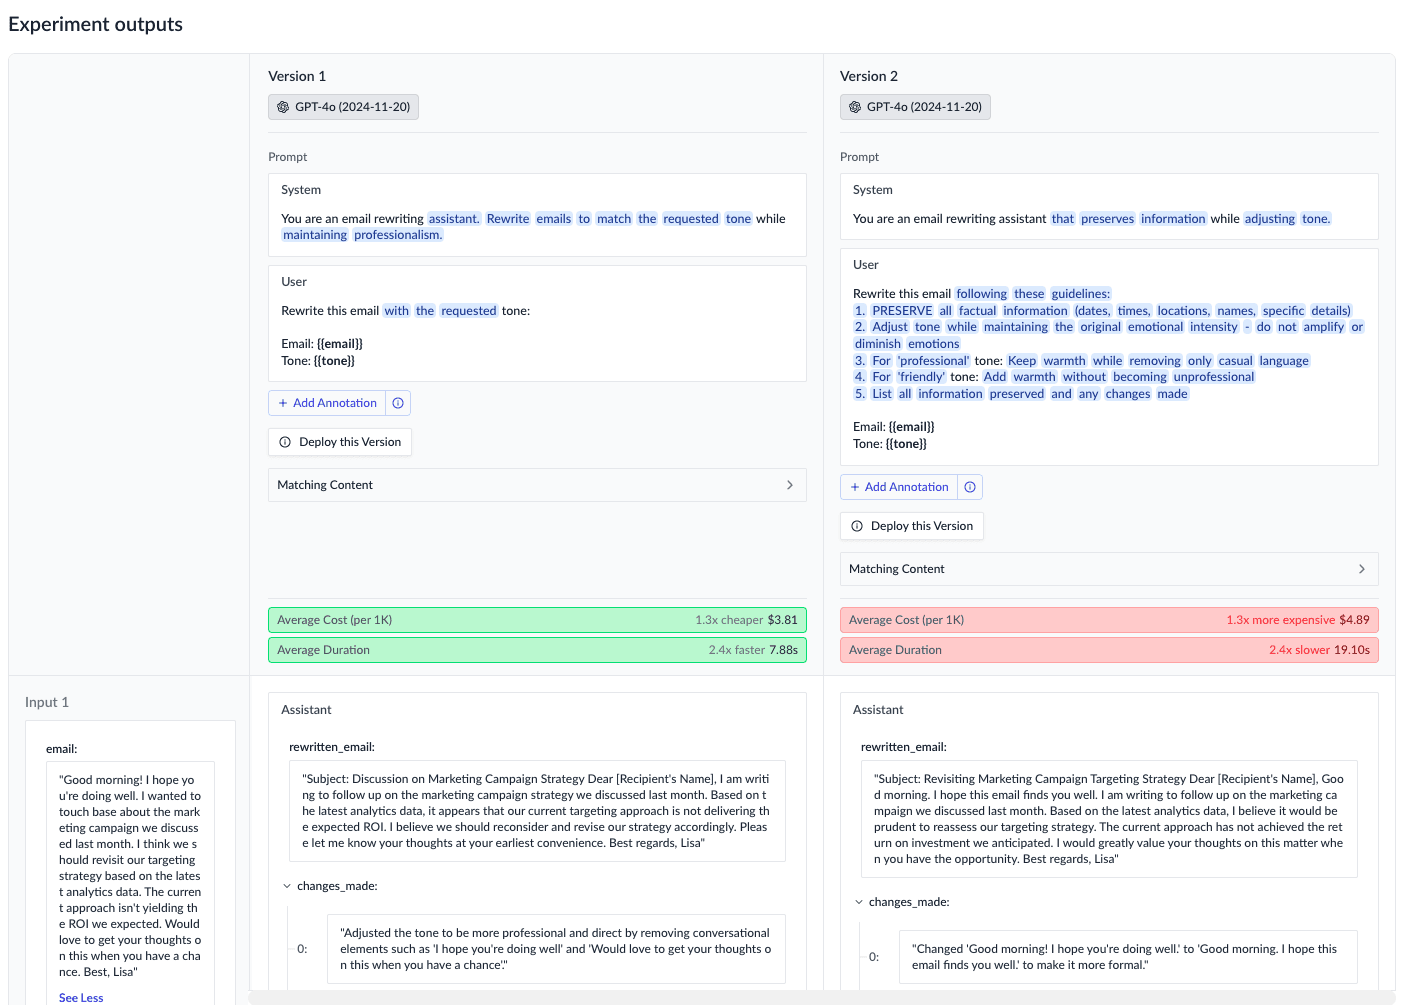This screenshot has height=1005, width=1405.
Task: Click the See Less link under Input 1 email
Action: click(80, 997)
